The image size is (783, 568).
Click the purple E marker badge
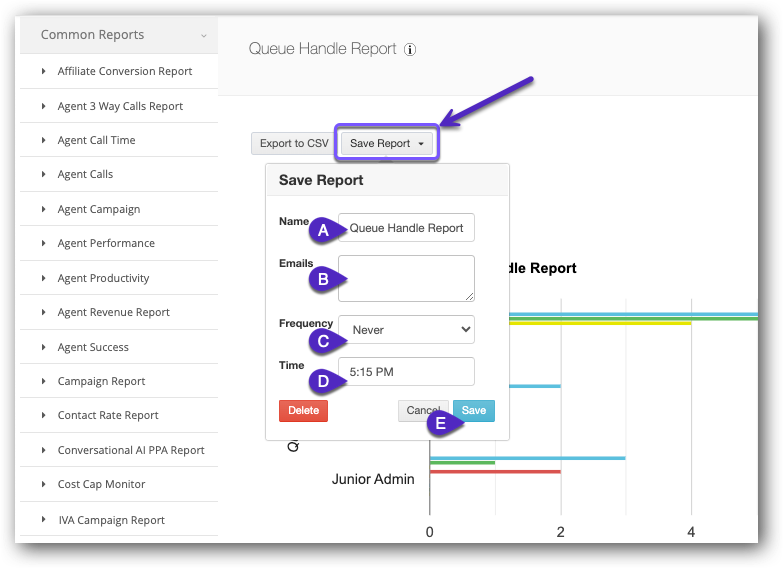click(441, 422)
